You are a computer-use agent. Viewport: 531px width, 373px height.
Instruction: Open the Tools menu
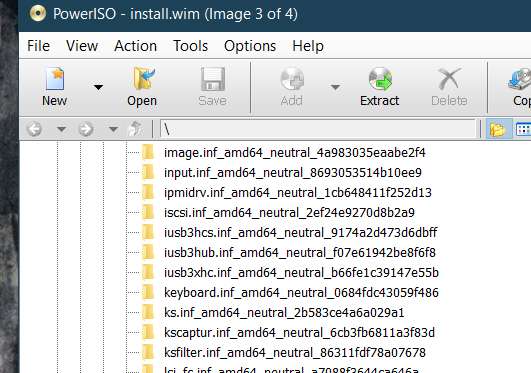[190, 46]
